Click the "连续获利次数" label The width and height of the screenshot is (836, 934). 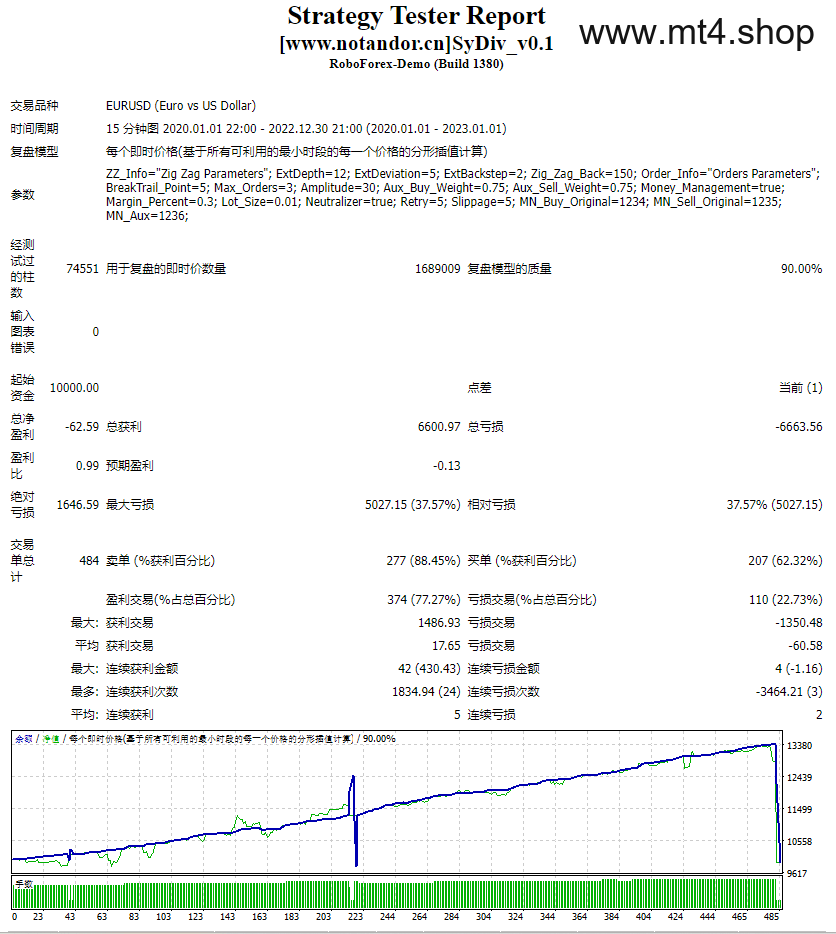tap(142, 692)
